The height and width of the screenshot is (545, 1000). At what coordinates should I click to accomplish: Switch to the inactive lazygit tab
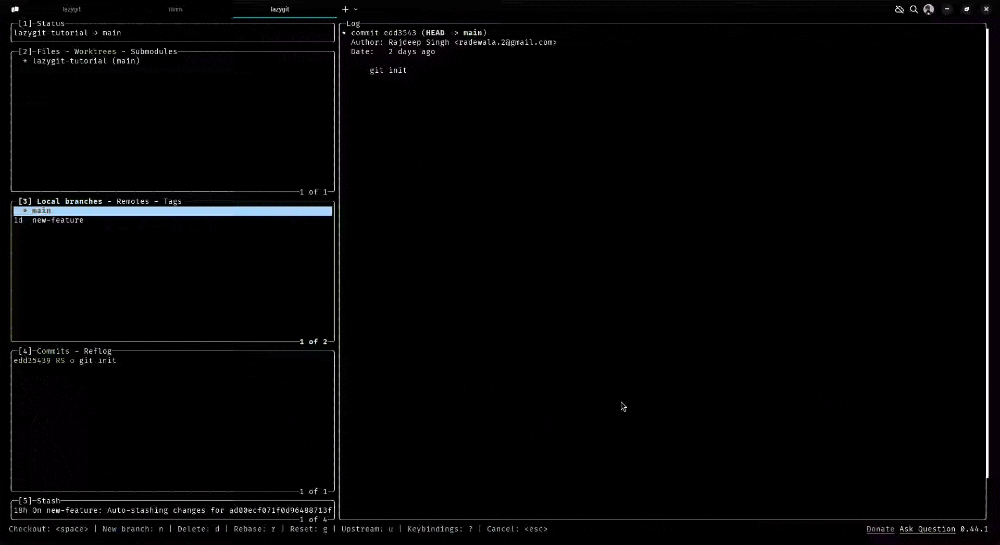71,10
